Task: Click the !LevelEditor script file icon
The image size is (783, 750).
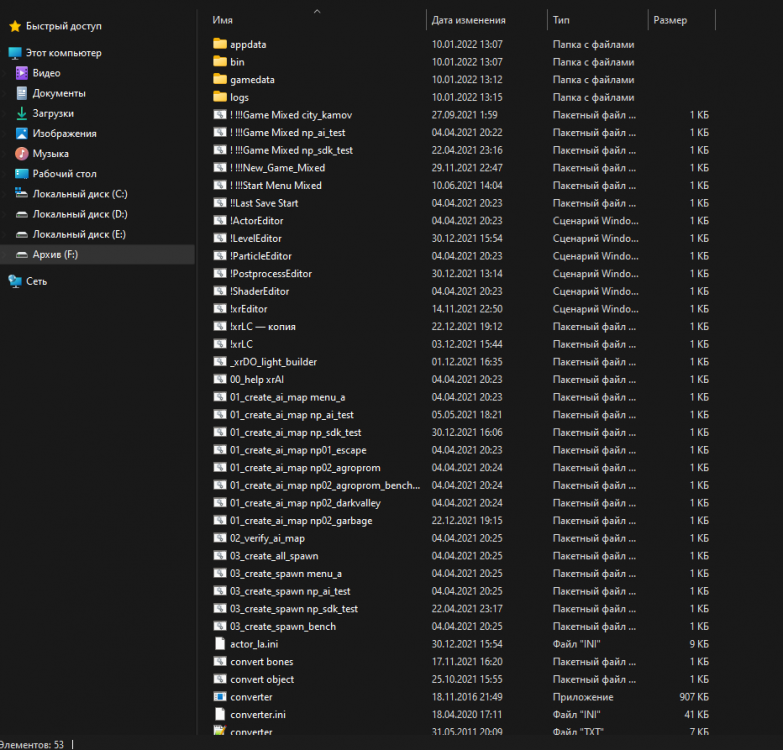Action: click(220, 239)
